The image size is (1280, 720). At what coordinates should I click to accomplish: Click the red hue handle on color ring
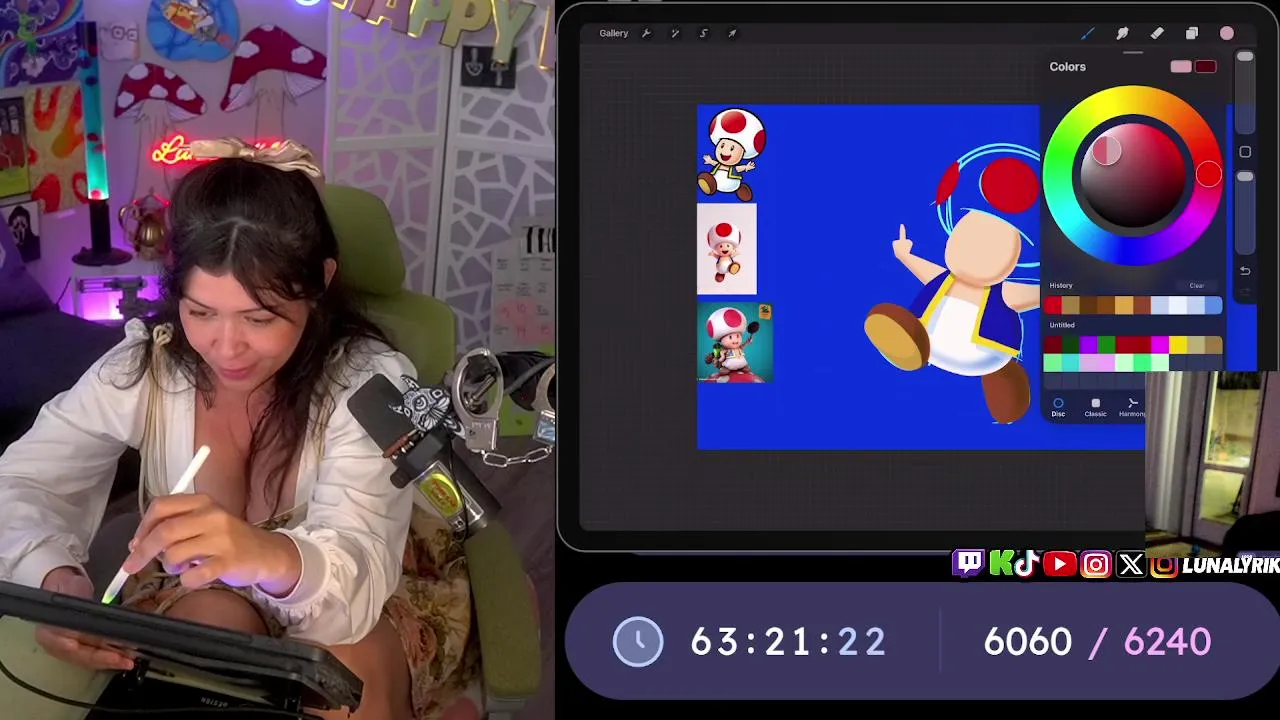pyautogui.click(x=1209, y=175)
